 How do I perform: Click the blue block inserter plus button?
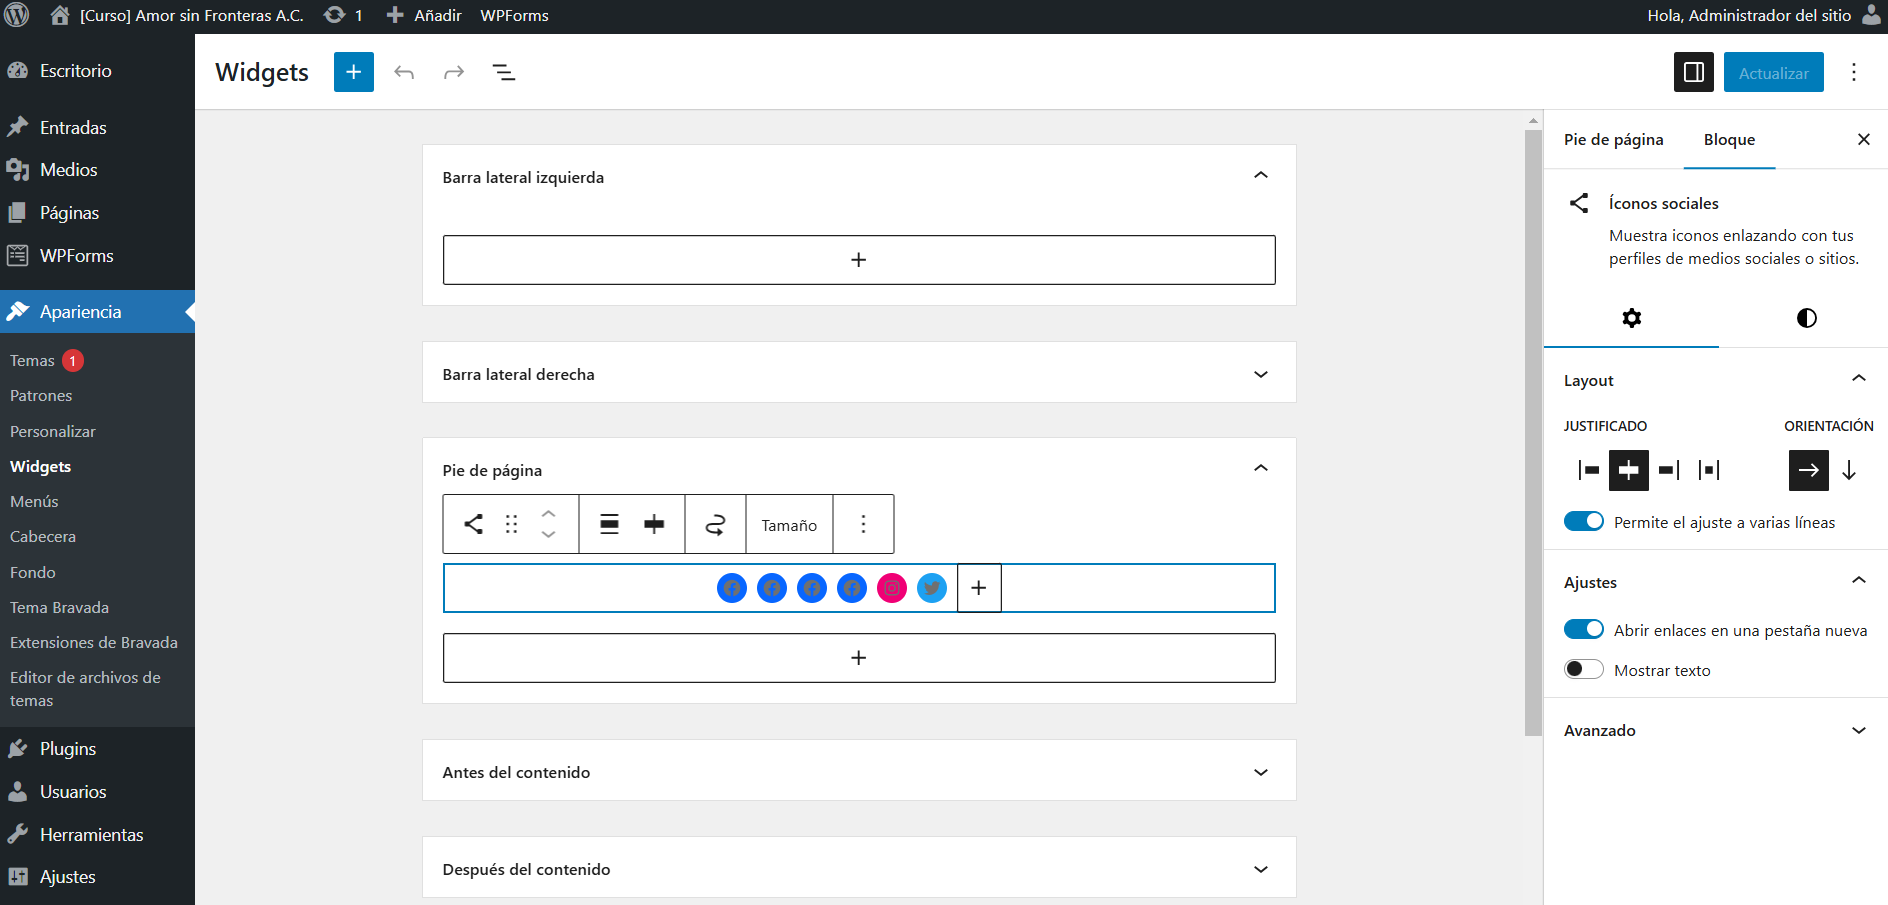[353, 72]
